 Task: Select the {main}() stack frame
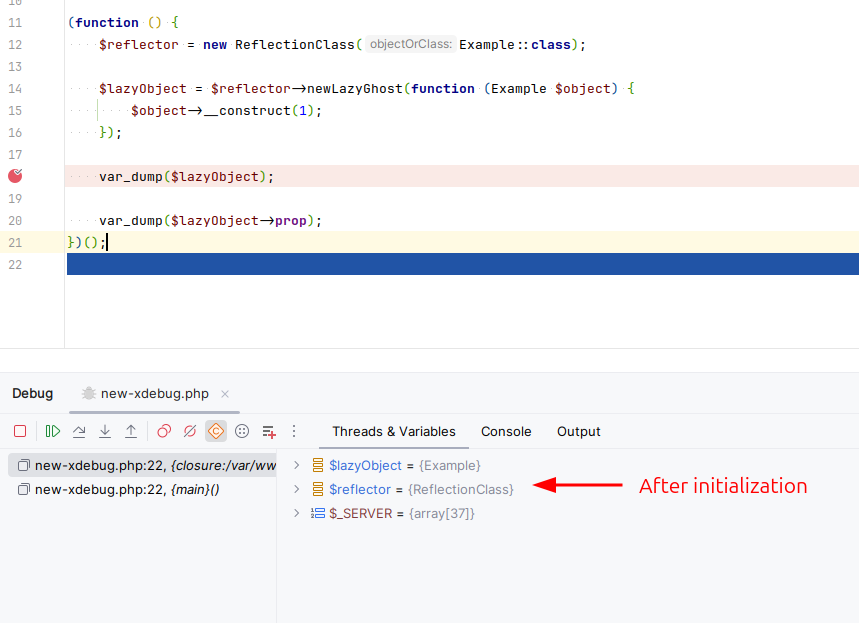126,489
